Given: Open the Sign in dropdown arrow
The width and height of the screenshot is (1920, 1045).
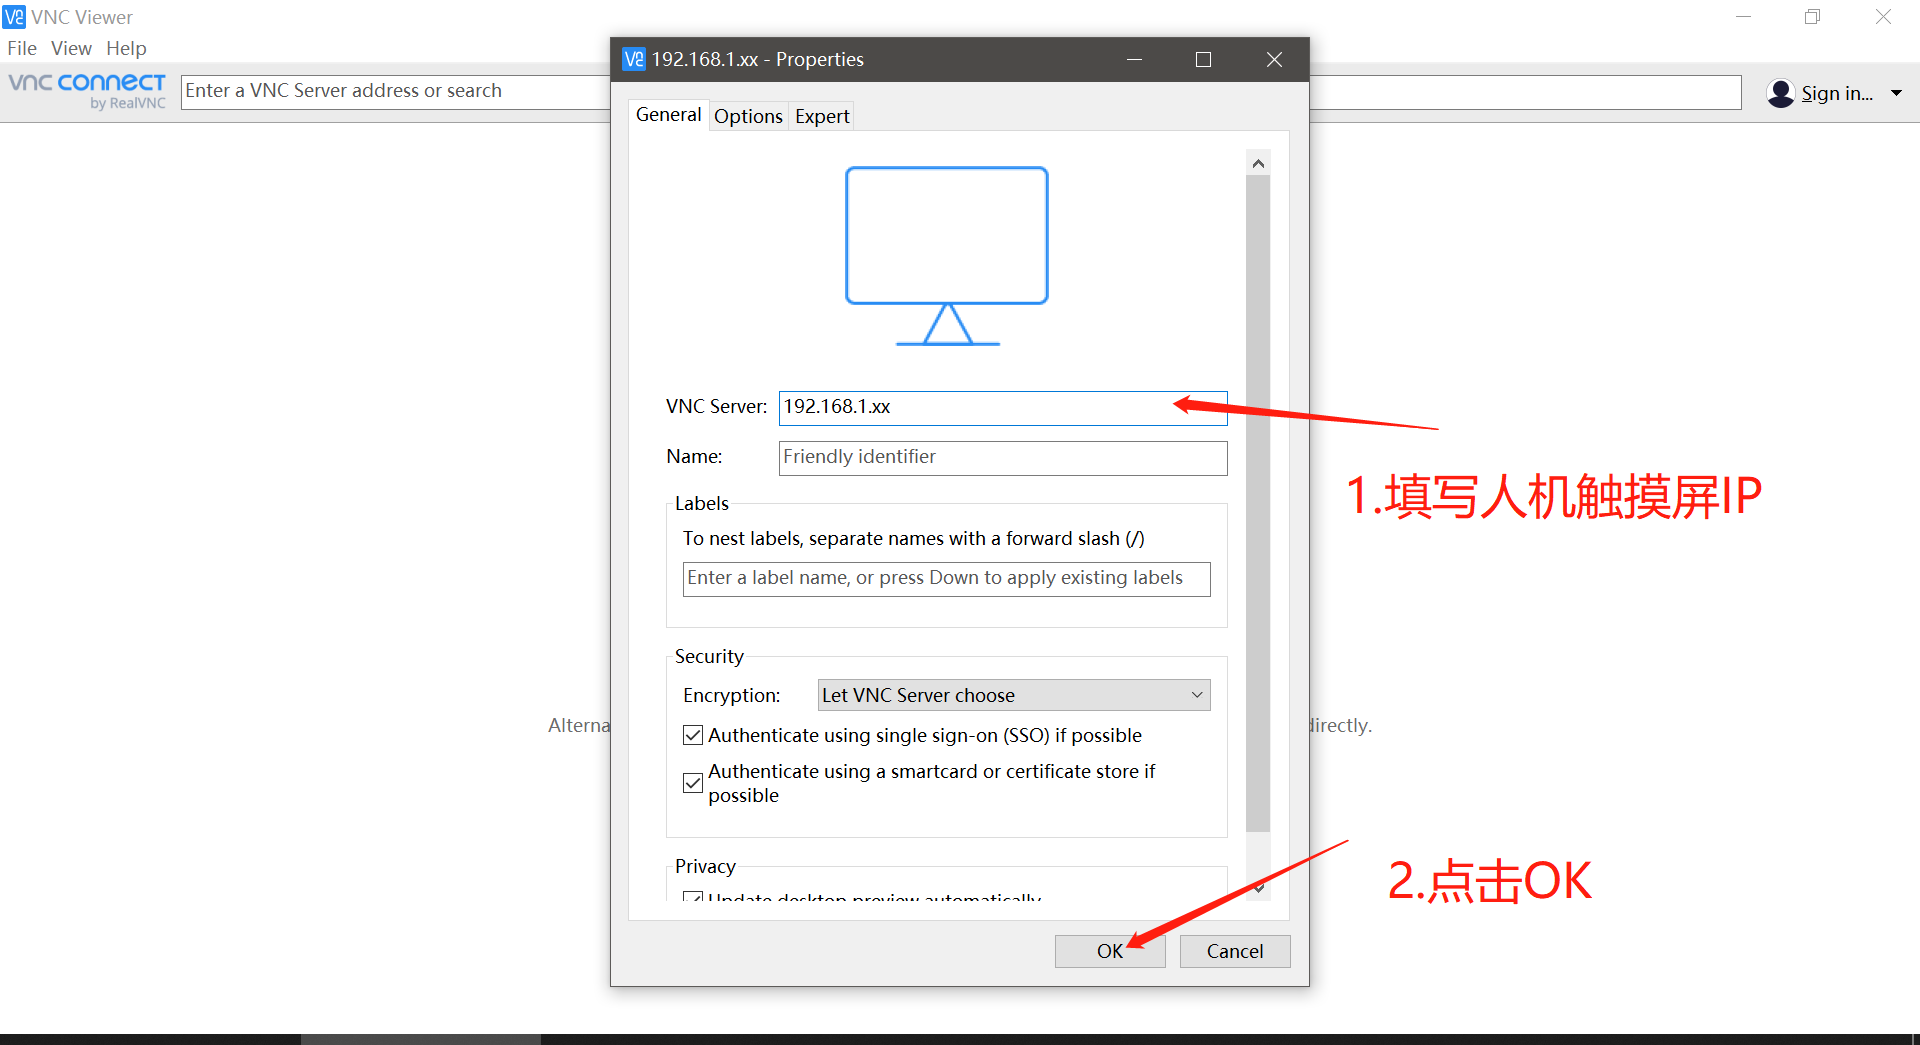Looking at the screenshot, I should (1896, 93).
